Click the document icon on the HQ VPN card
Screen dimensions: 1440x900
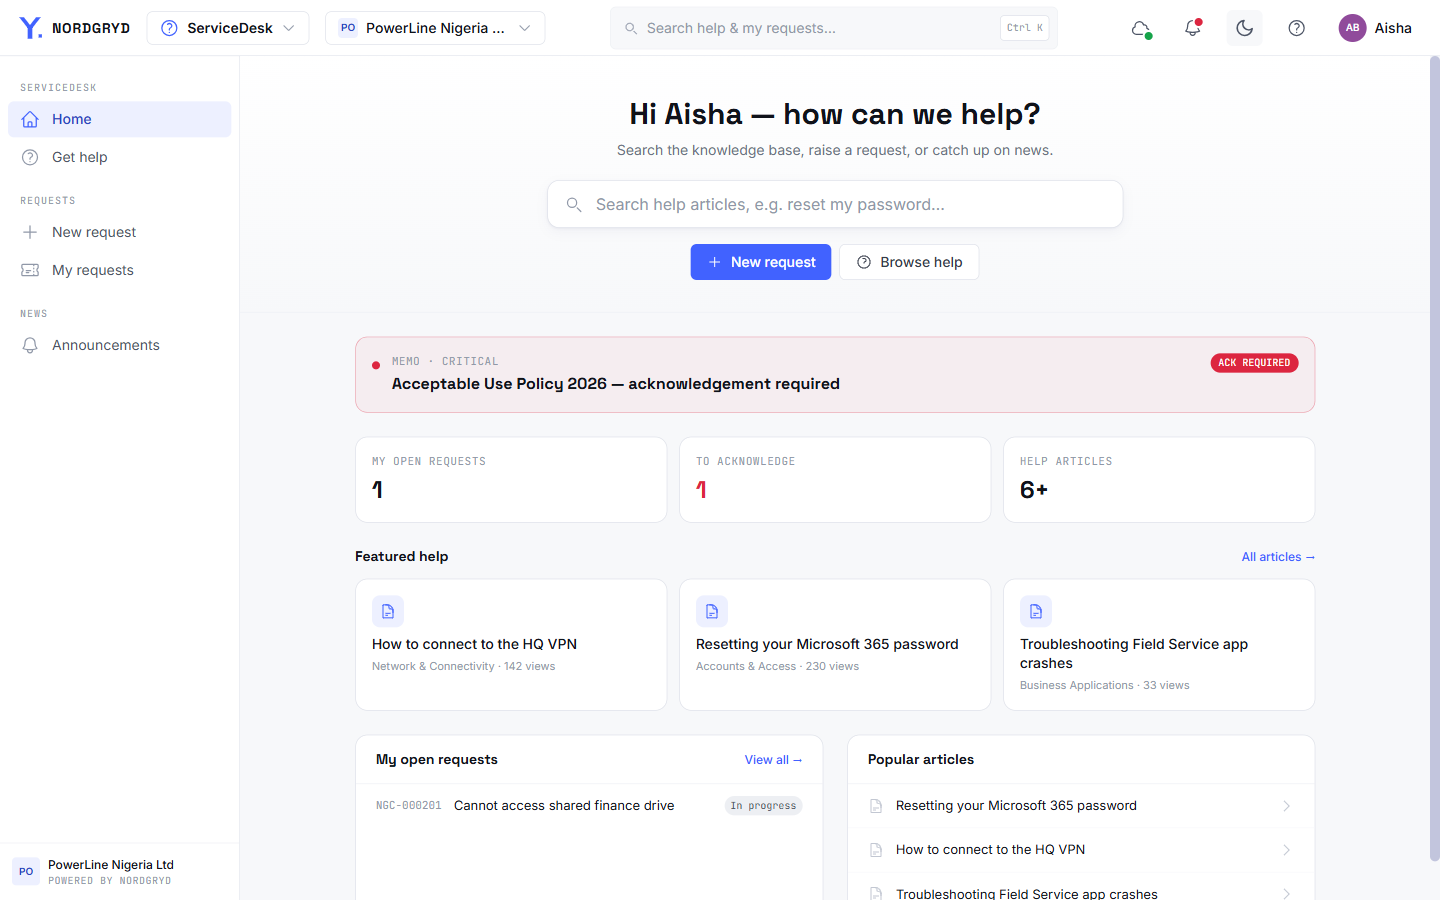388,611
